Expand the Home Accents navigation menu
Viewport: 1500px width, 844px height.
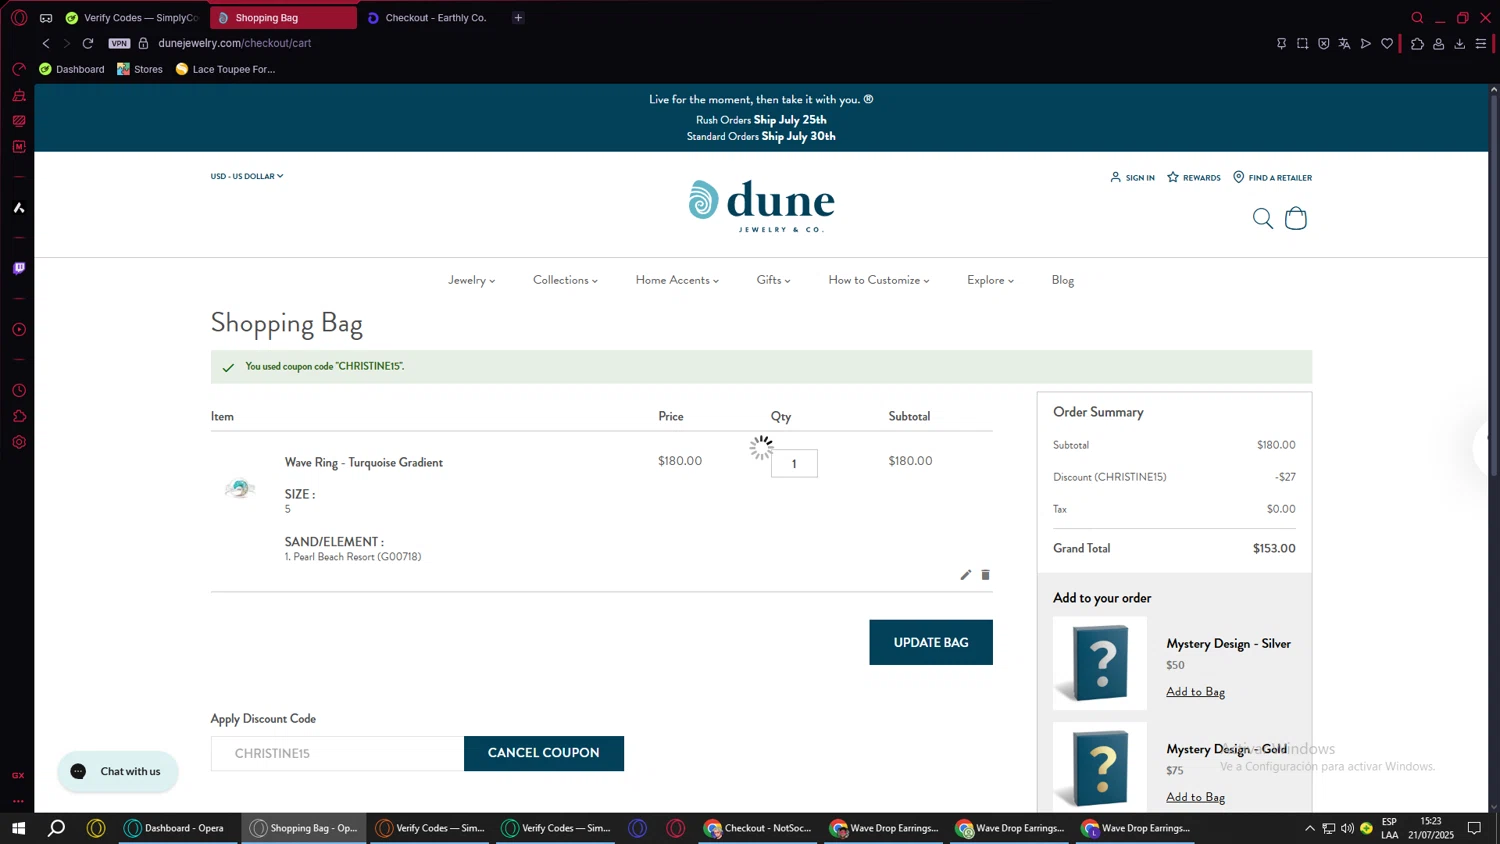(677, 280)
